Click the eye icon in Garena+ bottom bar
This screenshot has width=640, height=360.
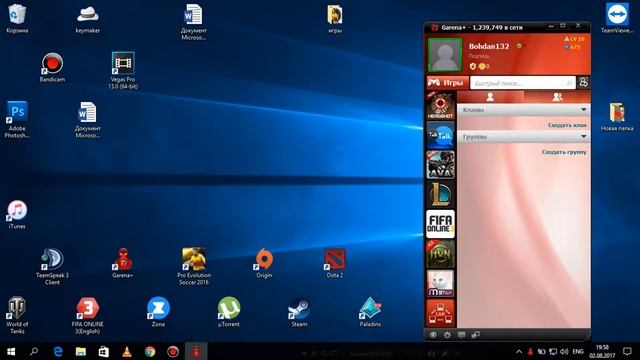(x=433, y=335)
